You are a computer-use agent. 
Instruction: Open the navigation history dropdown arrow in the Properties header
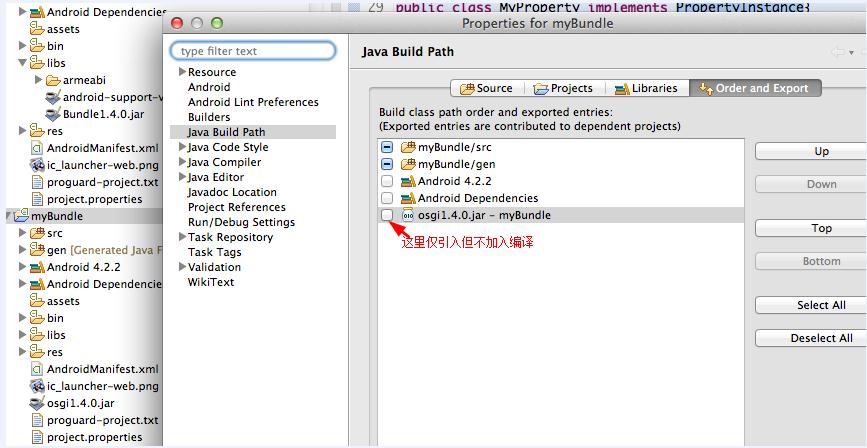click(x=852, y=53)
